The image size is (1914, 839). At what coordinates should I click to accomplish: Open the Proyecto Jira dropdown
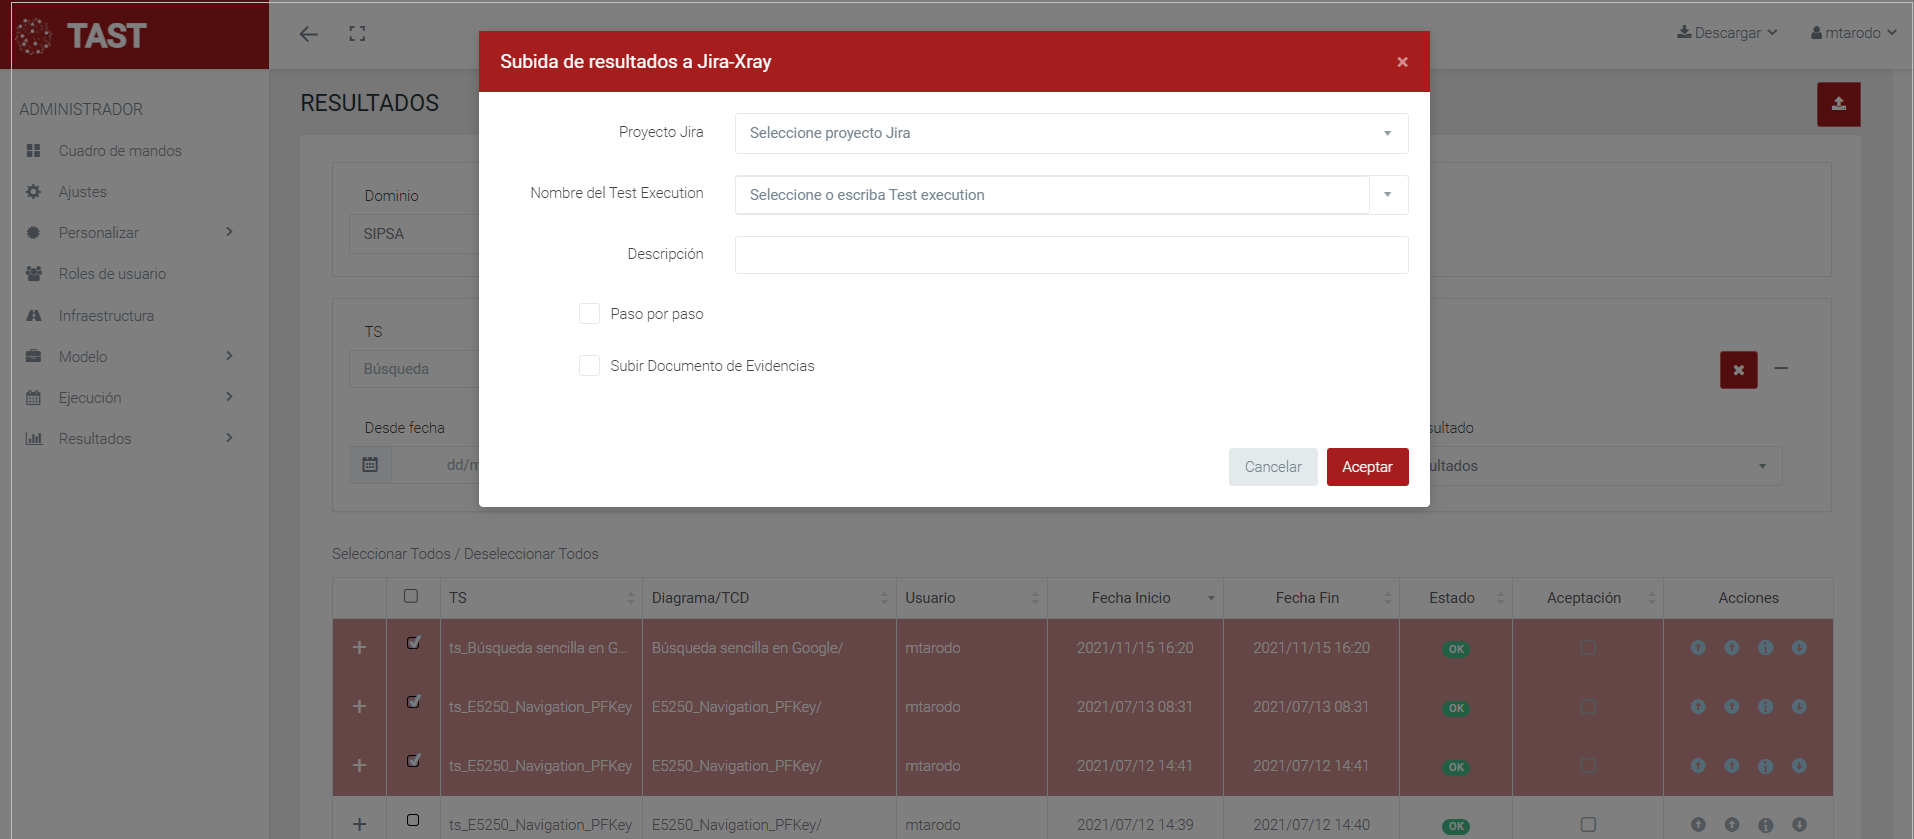pos(1070,133)
